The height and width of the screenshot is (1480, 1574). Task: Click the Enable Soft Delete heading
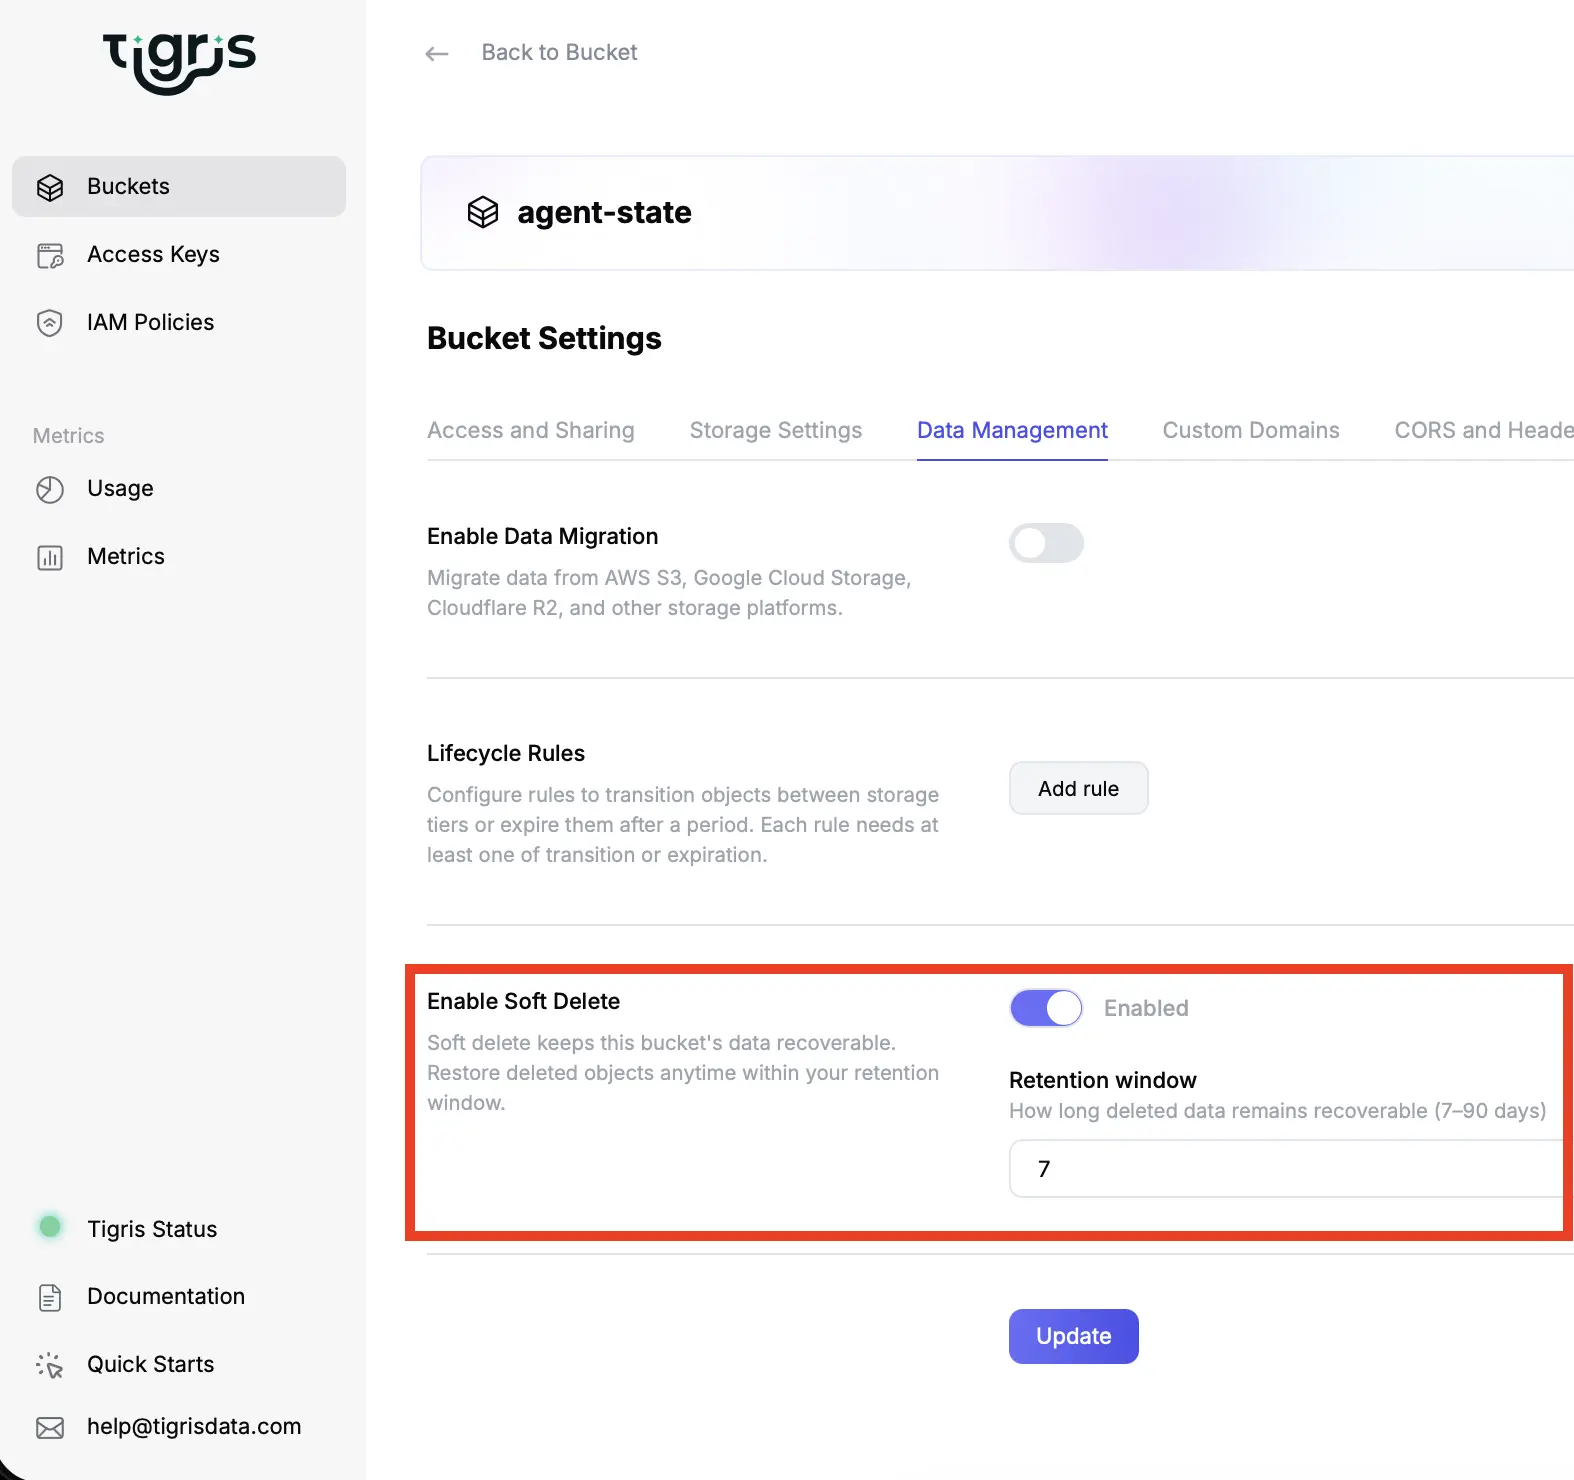click(523, 1001)
